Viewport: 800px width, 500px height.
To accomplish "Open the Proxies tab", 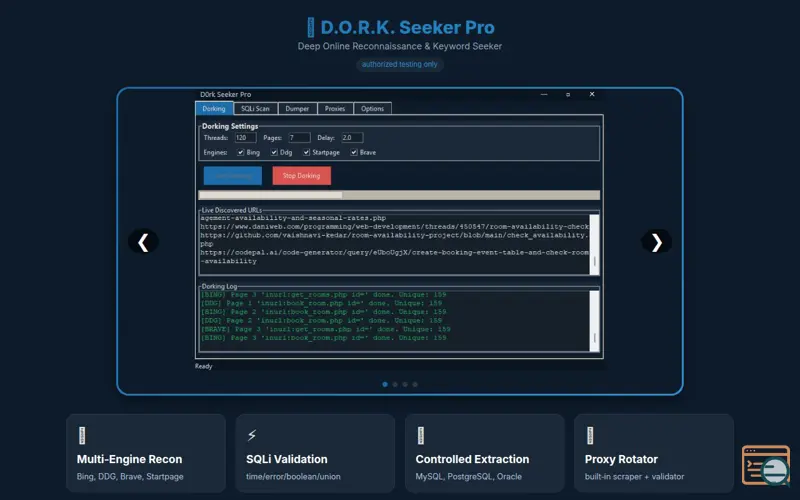I will click(x=335, y=109).
